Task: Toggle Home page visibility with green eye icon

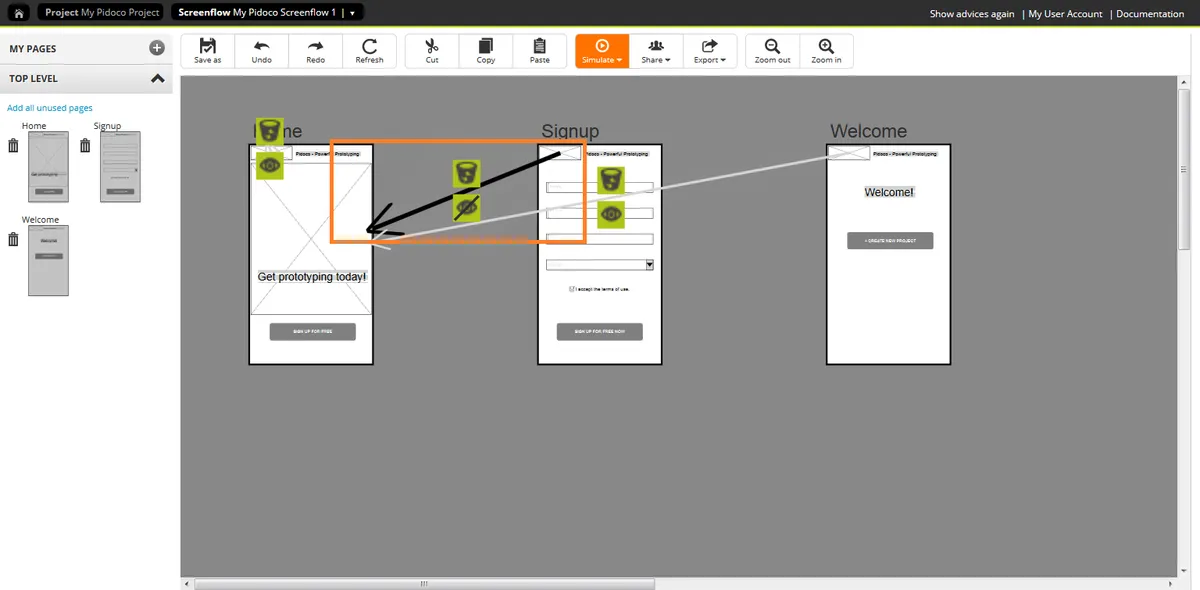Action: 269,166
